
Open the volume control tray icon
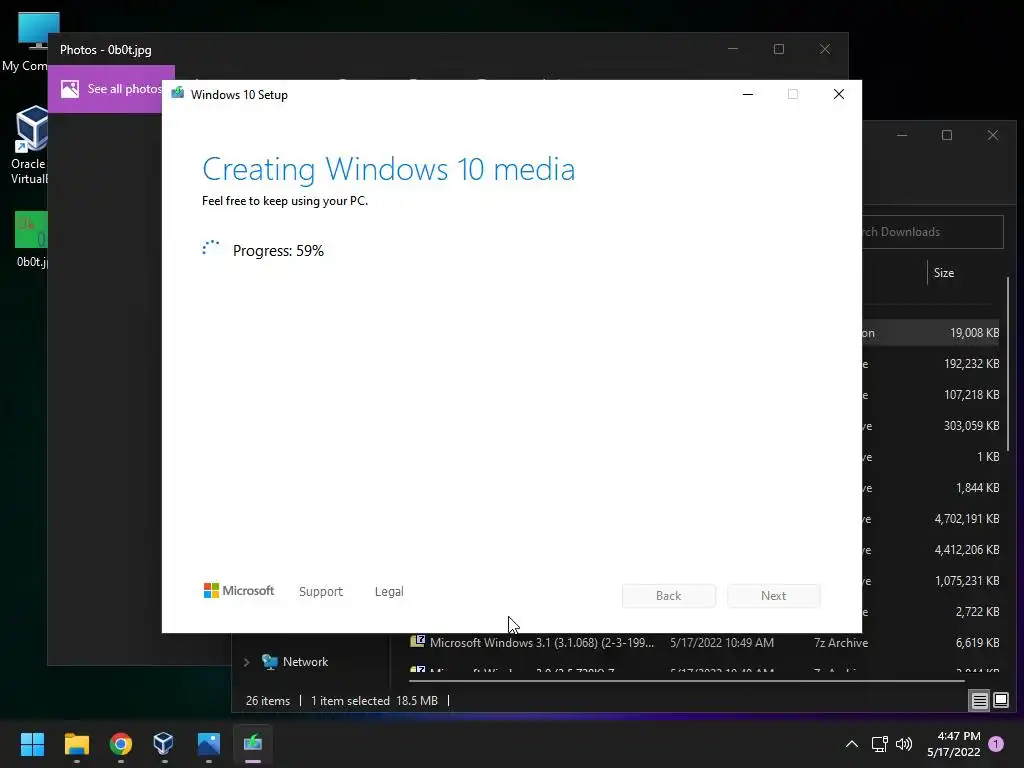(904, 744)
